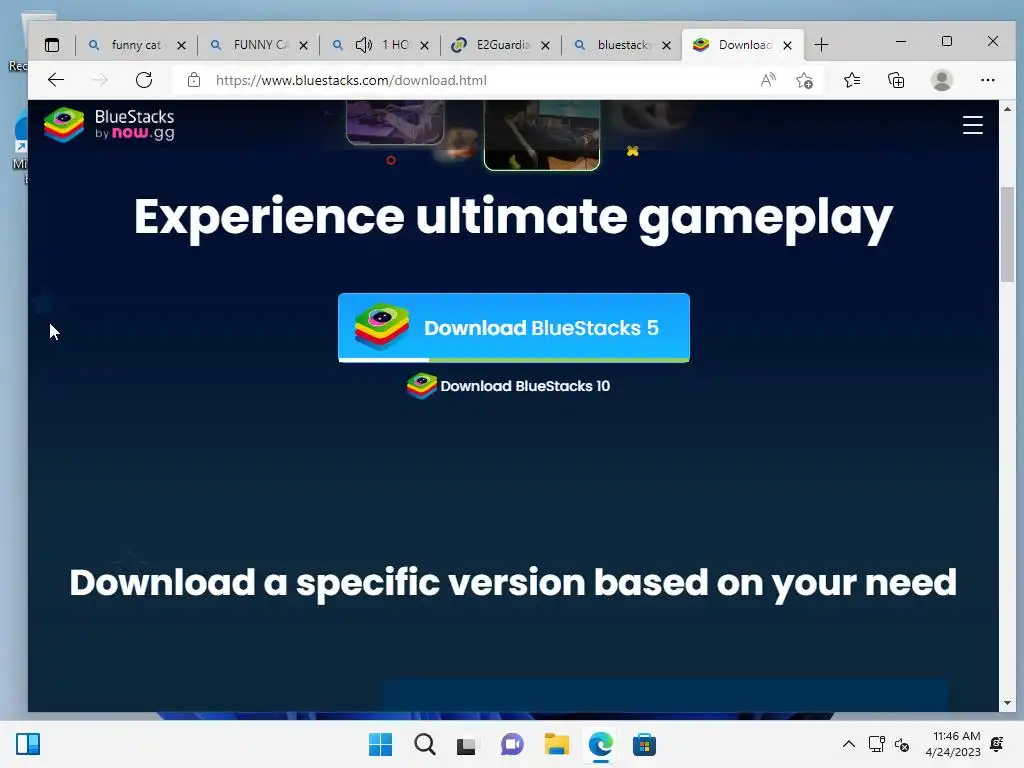Viewport: 1024px width, 768px height.
Task: Refresh the current page
Action: coord(144,80)
